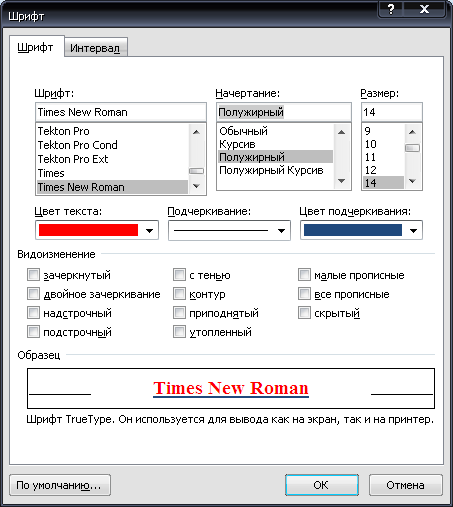Toggle скрытый checkbox

tap(304, 313)
